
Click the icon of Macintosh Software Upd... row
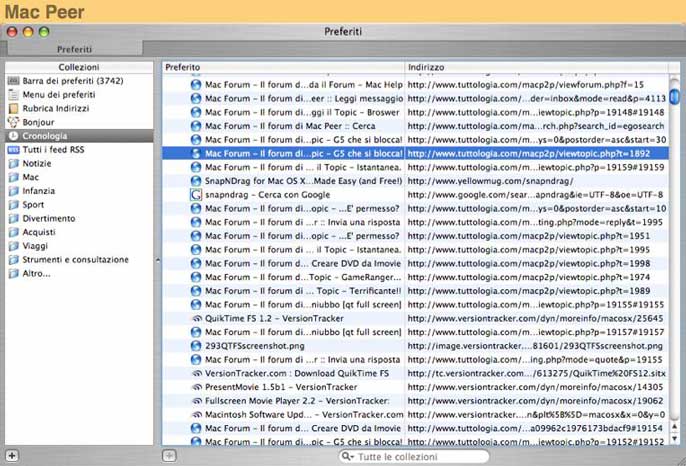pyautogui.click(x=197, y=414)
